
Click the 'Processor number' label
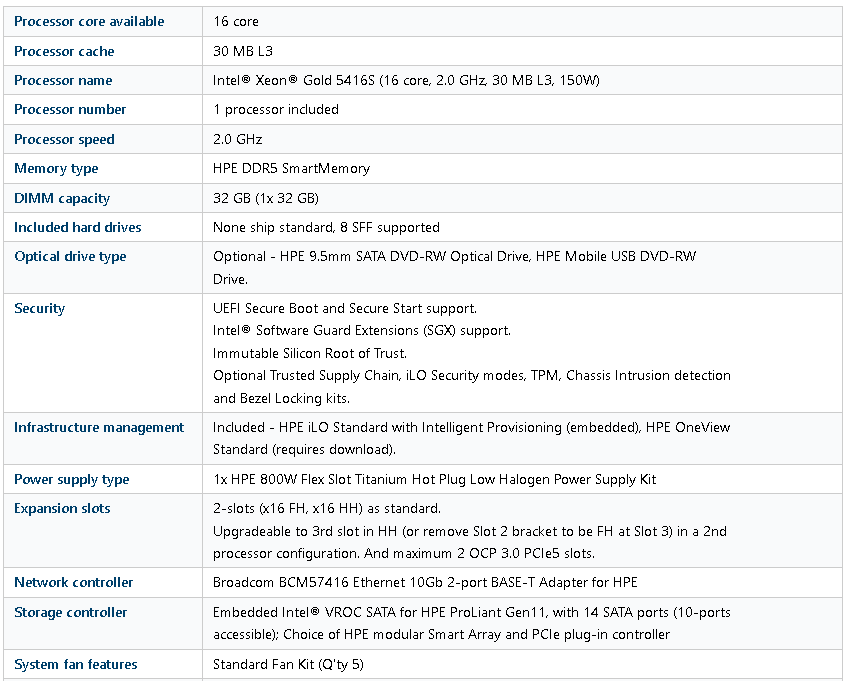[x=70, y=109]
